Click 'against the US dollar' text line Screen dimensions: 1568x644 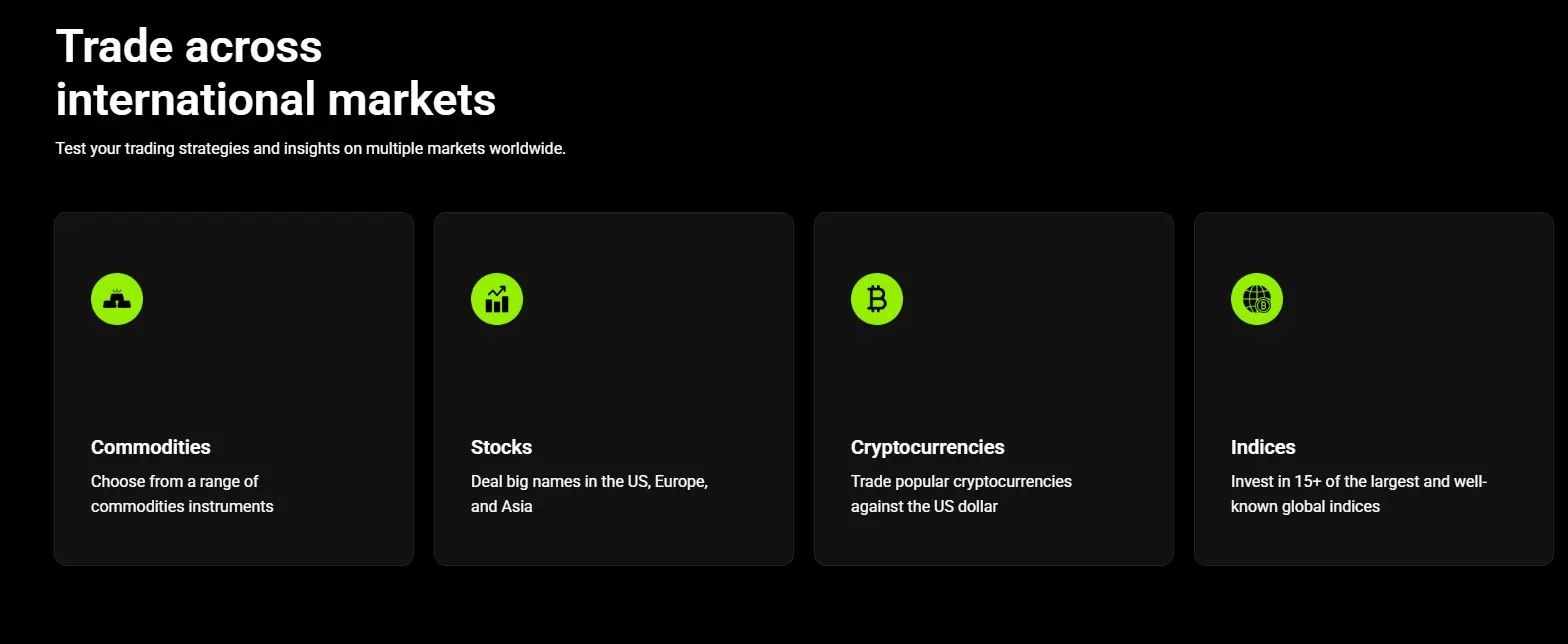[x=924, y=506]
